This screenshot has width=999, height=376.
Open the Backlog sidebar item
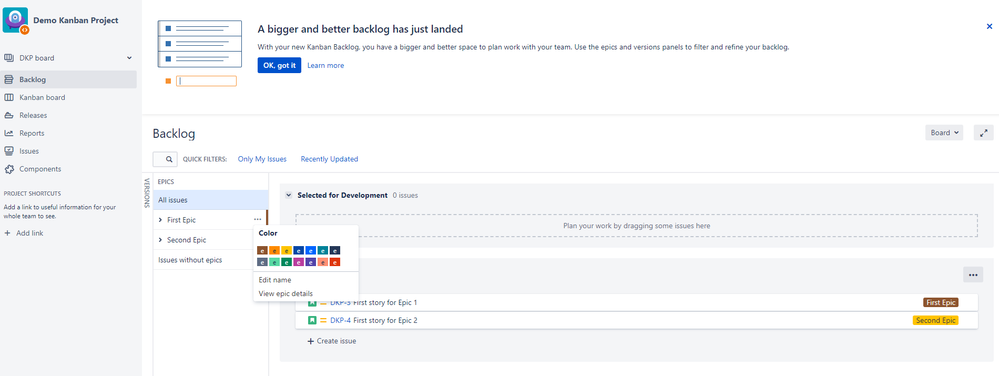pyautogui.click(x=68, y=80)
